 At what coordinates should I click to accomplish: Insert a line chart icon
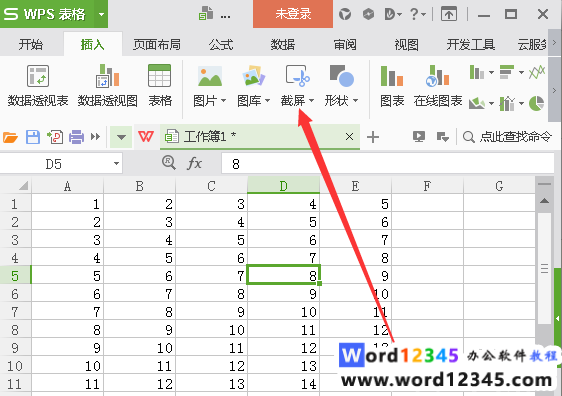pos(537,72)
